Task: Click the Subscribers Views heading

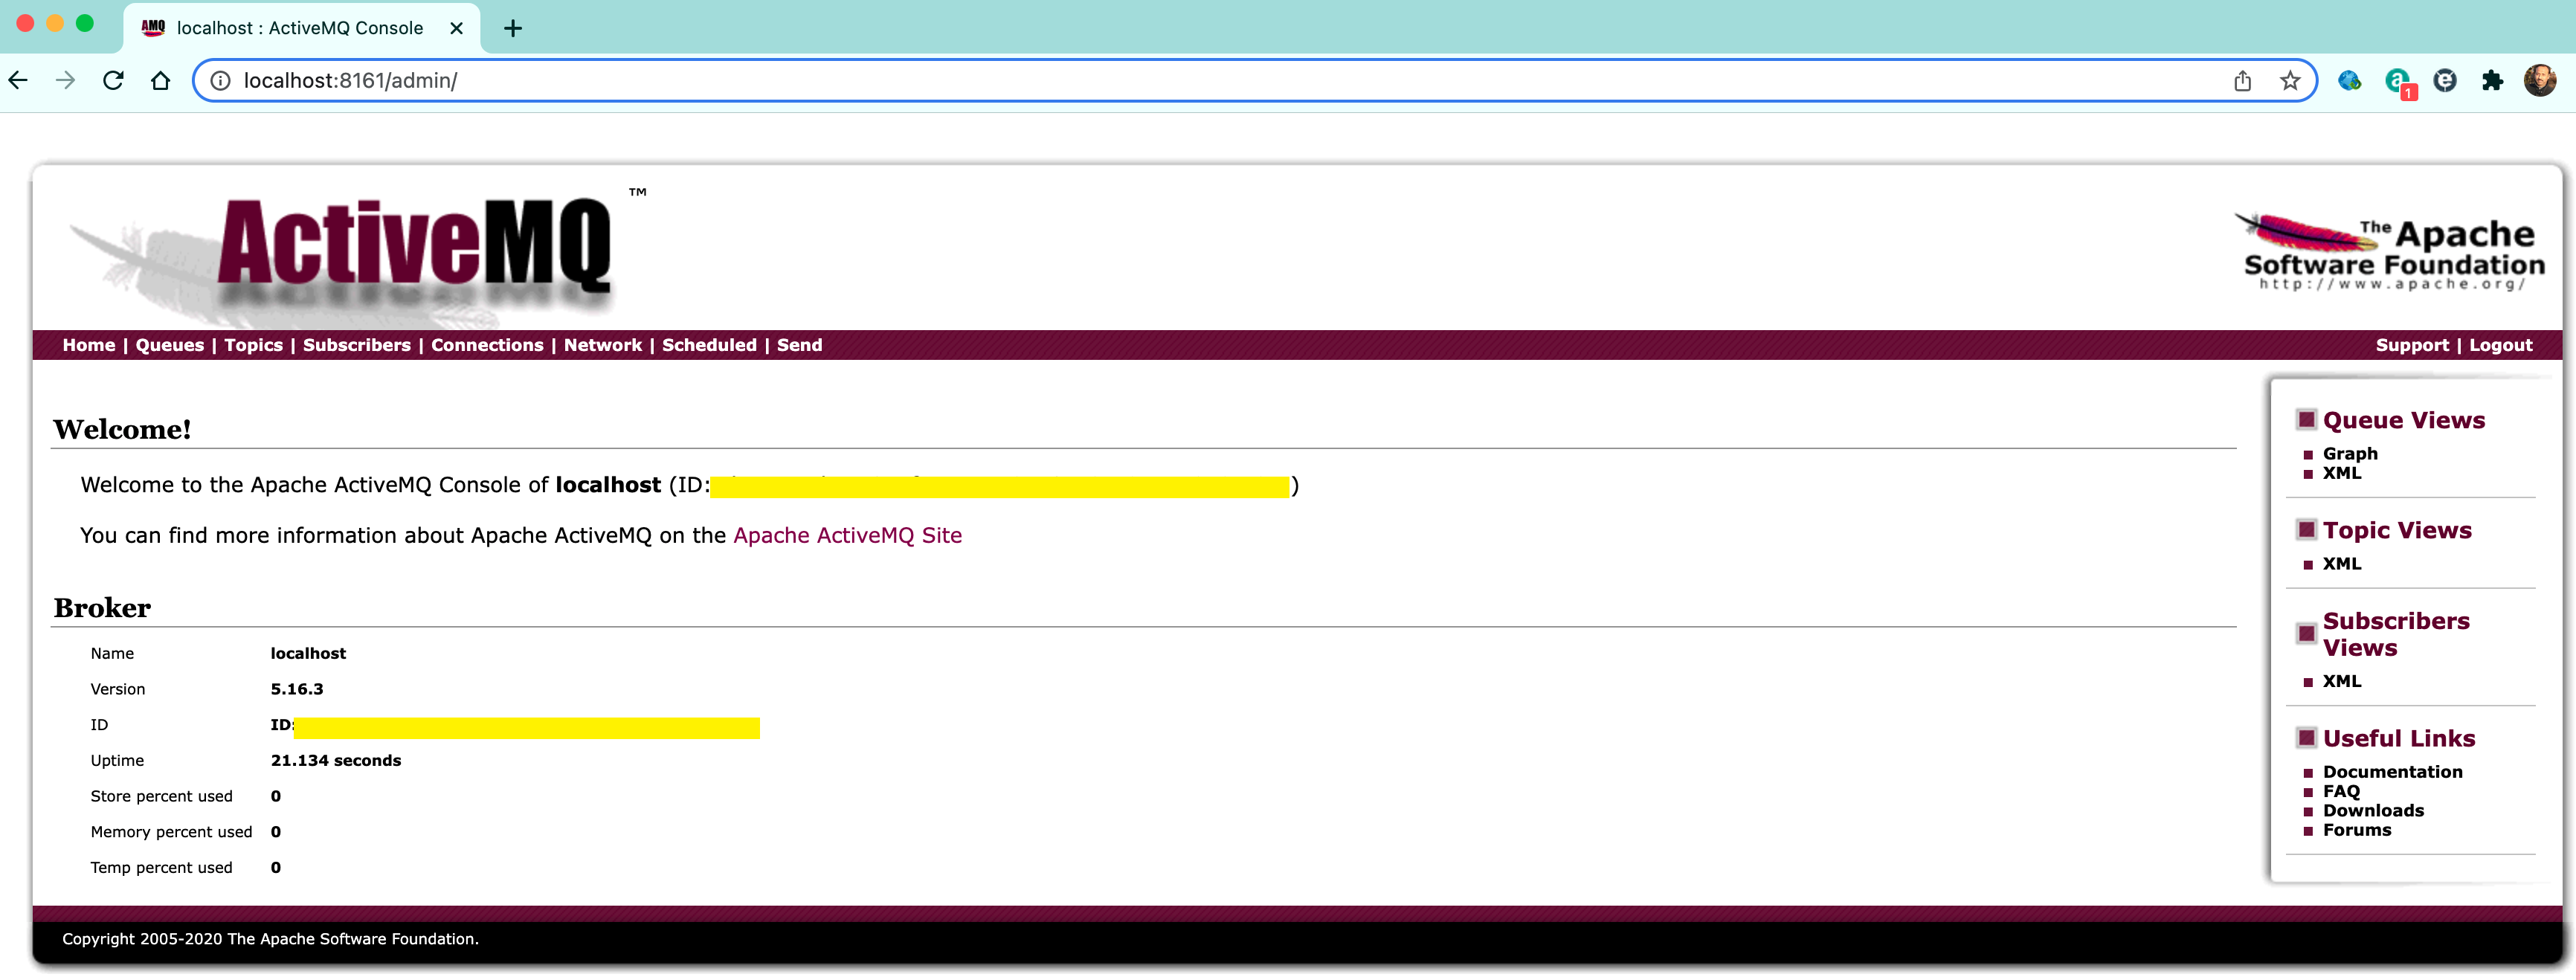Action: tap(2396, 634)
